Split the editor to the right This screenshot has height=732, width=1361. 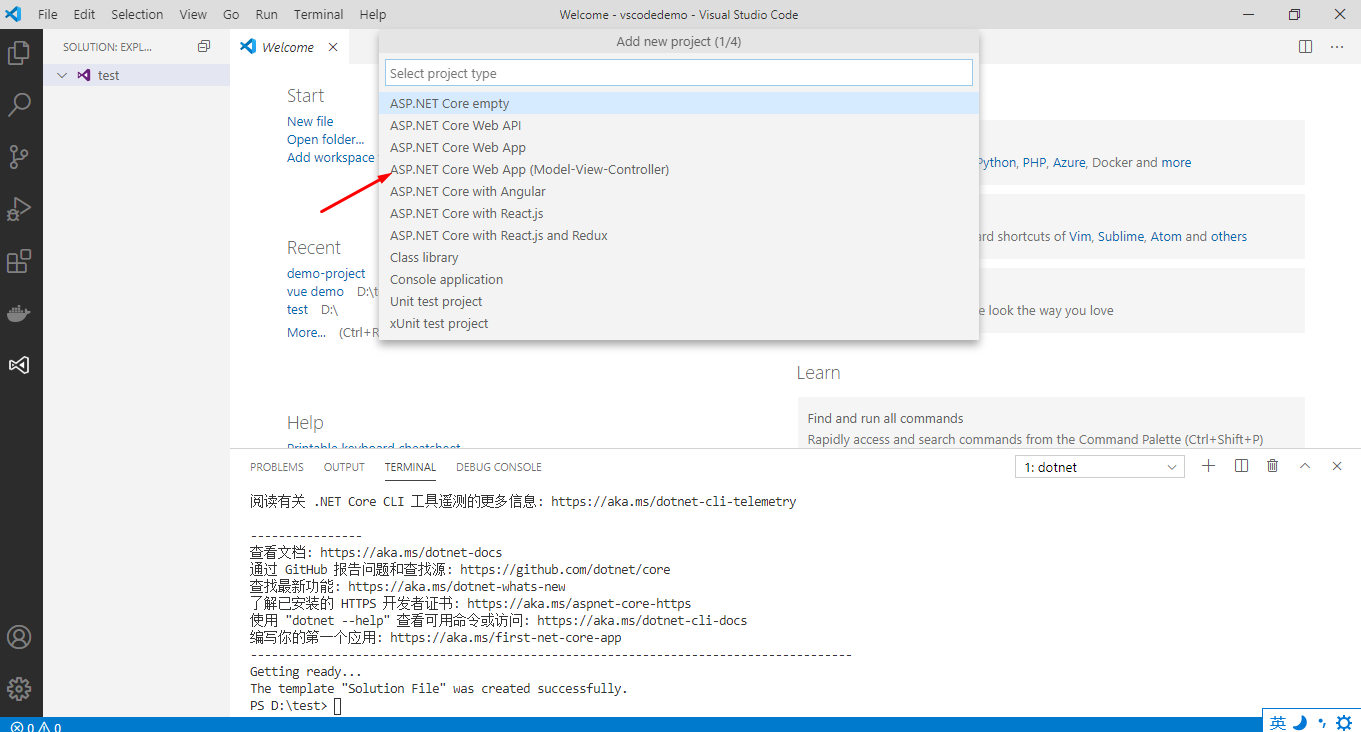coord(1305,47)
